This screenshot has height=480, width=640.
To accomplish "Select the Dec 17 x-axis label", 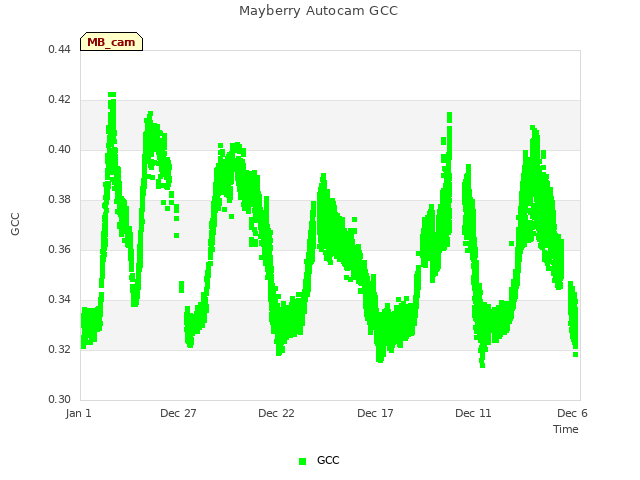I will 375,413.
